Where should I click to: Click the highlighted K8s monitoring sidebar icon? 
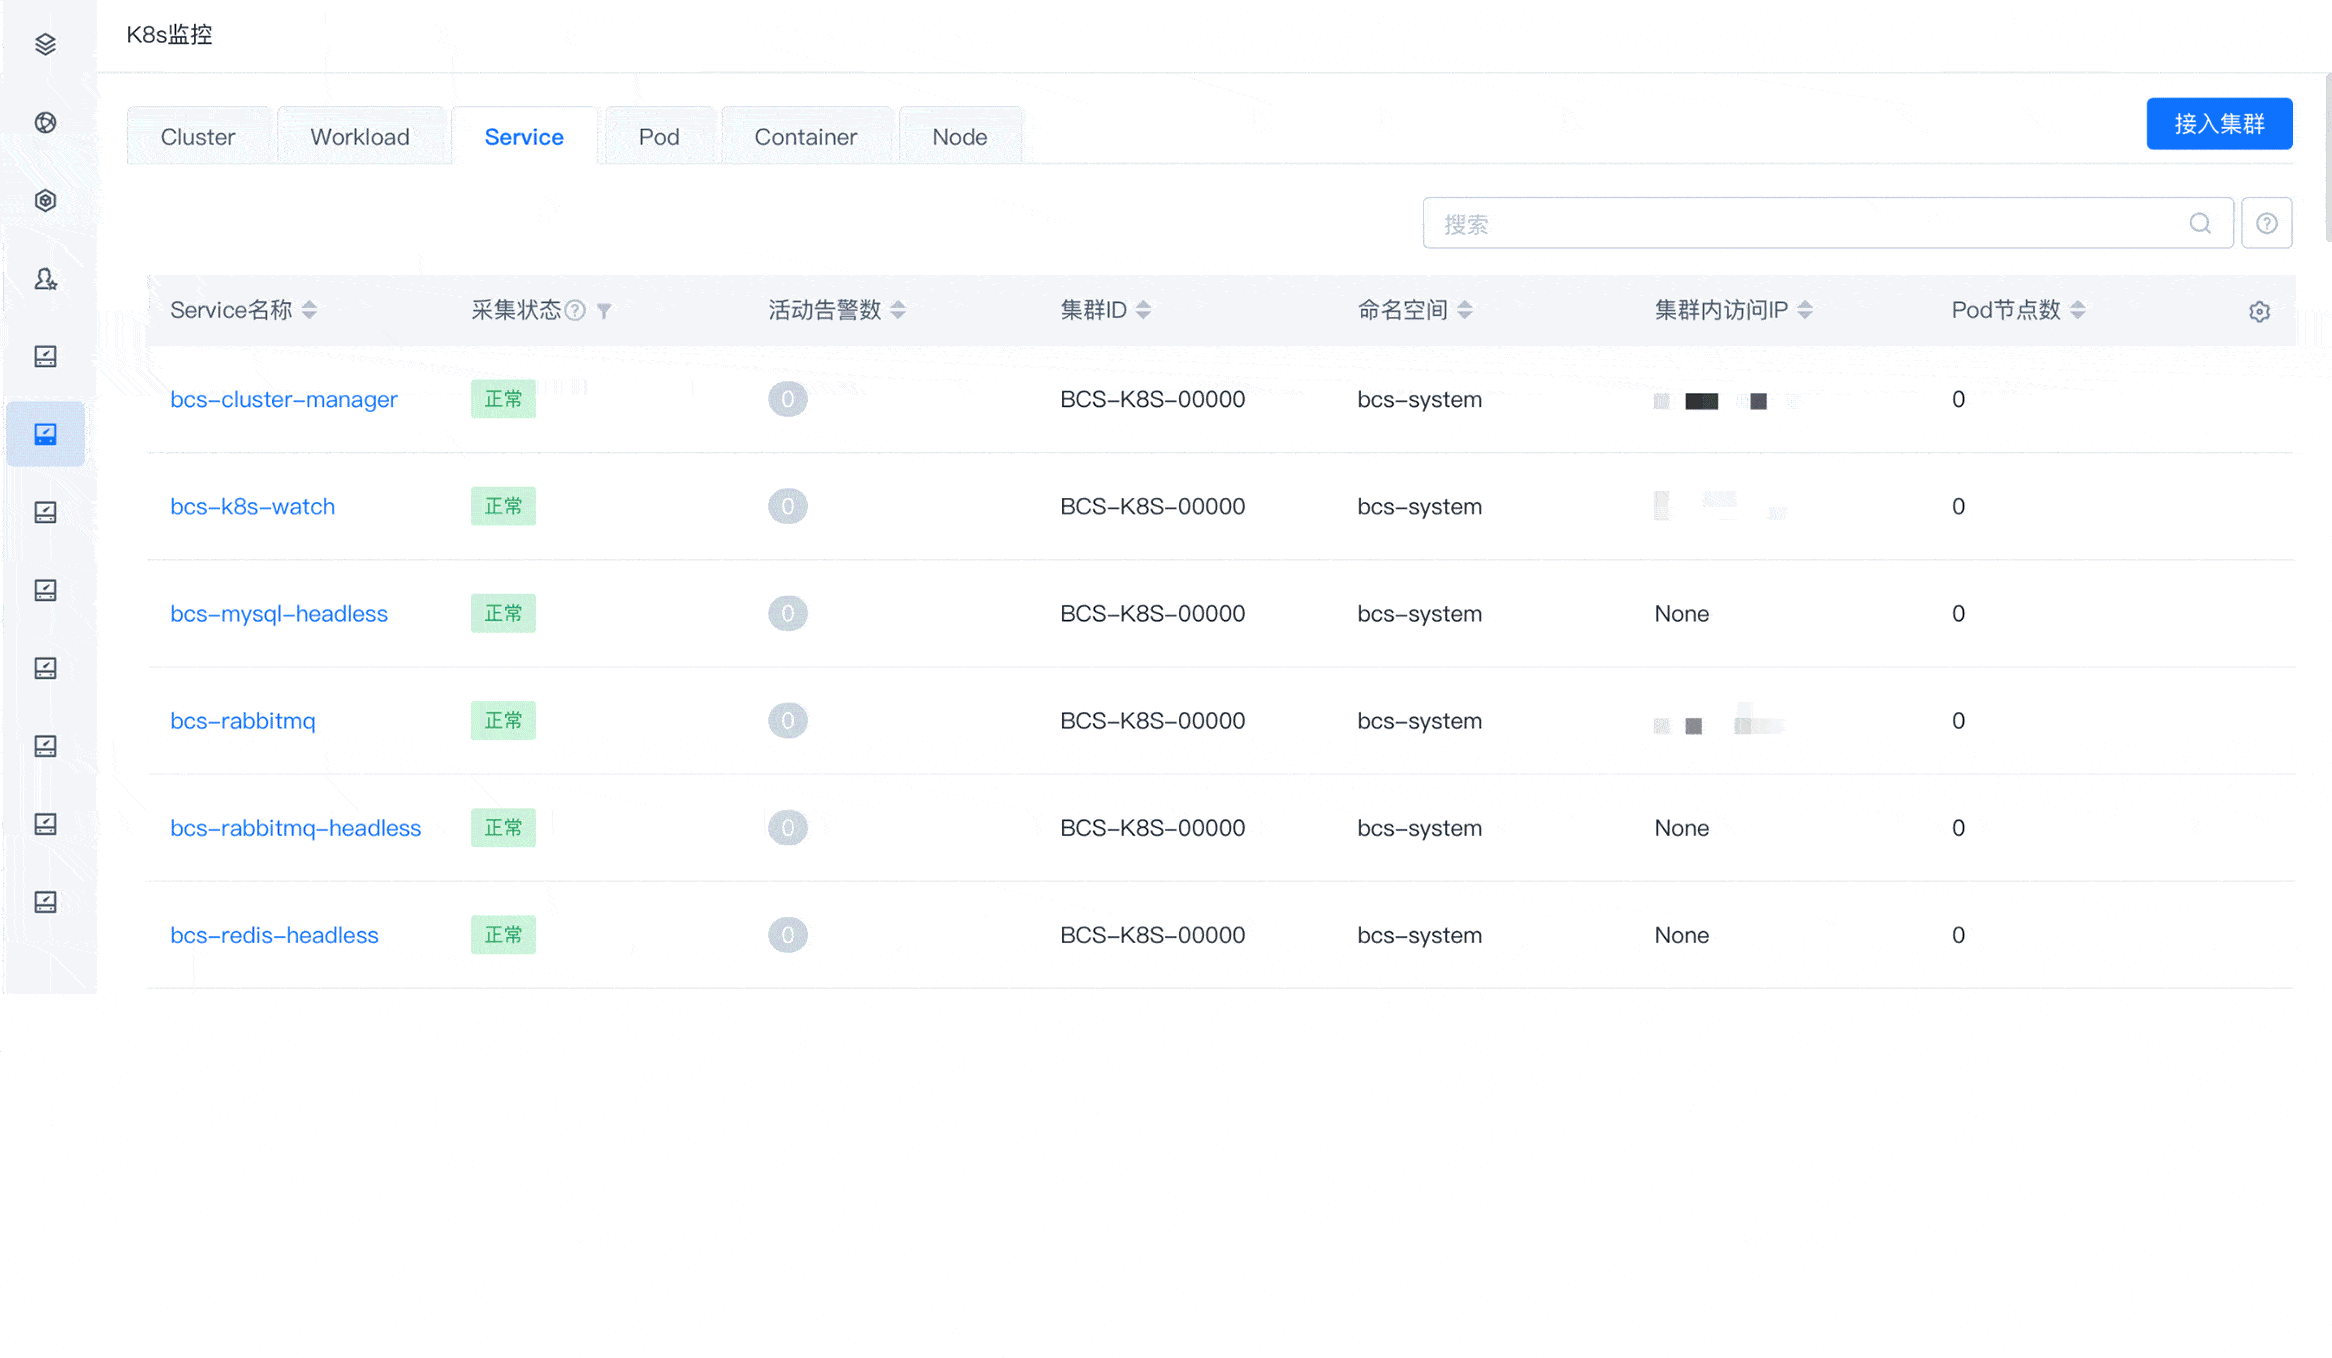point(45,434)
